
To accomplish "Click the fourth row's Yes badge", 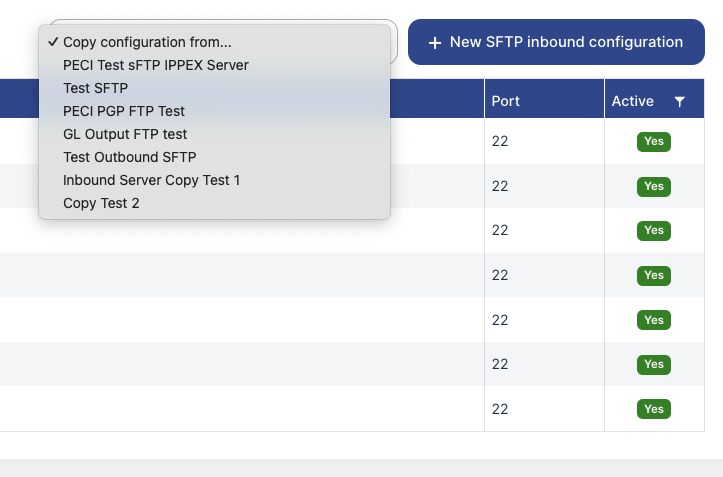I will click(653, 275).
